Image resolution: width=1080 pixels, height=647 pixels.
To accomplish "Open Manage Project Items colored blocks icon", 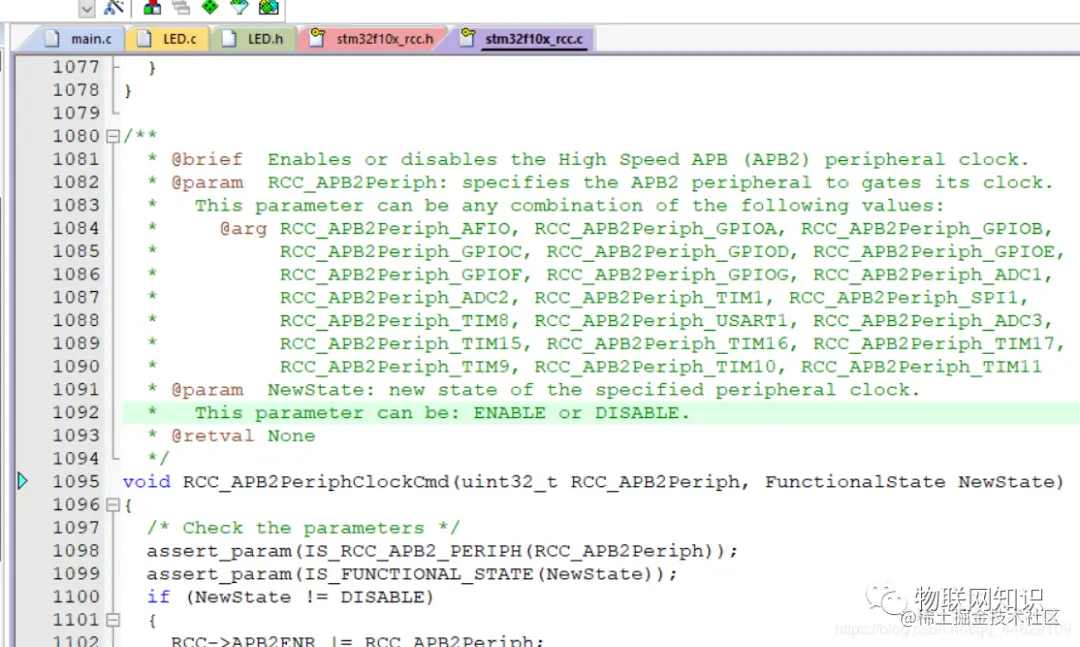I will 152,8.
